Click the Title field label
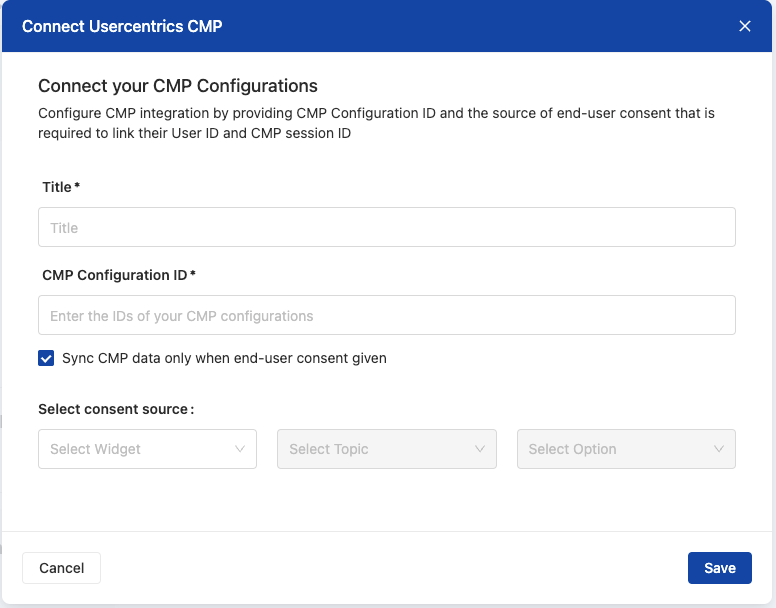 [x=57, y=187]
